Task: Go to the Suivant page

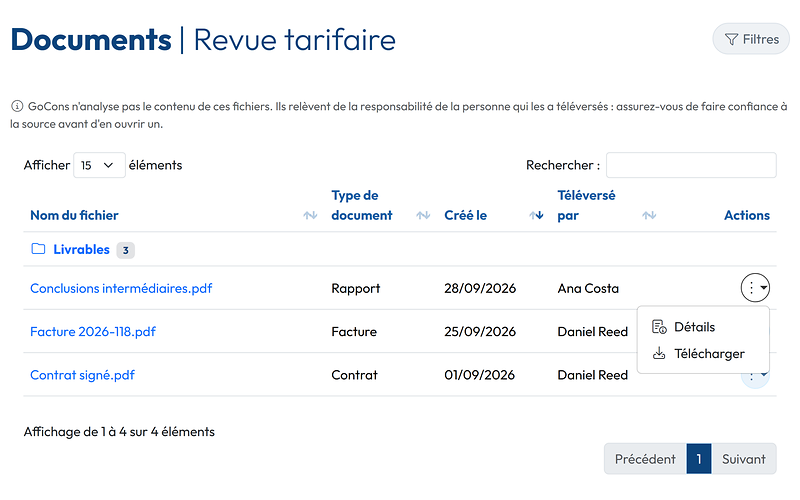Action: 744,459
